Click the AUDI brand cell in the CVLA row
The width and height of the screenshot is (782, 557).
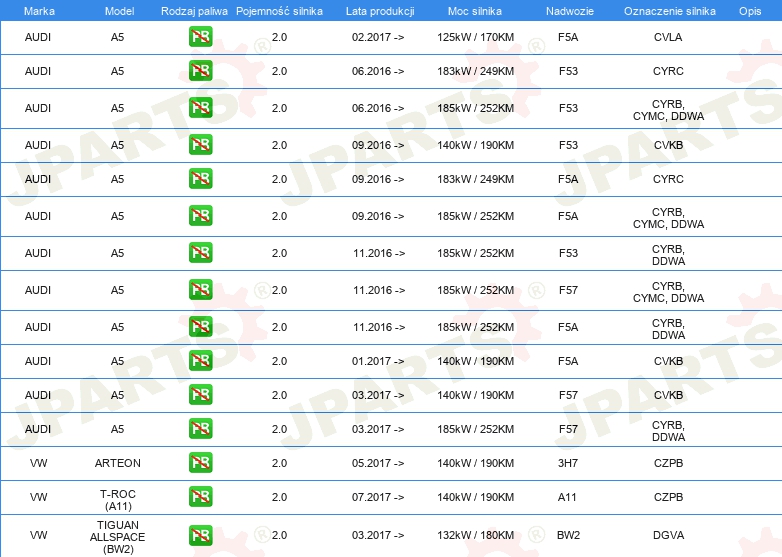tap(38, 37)
